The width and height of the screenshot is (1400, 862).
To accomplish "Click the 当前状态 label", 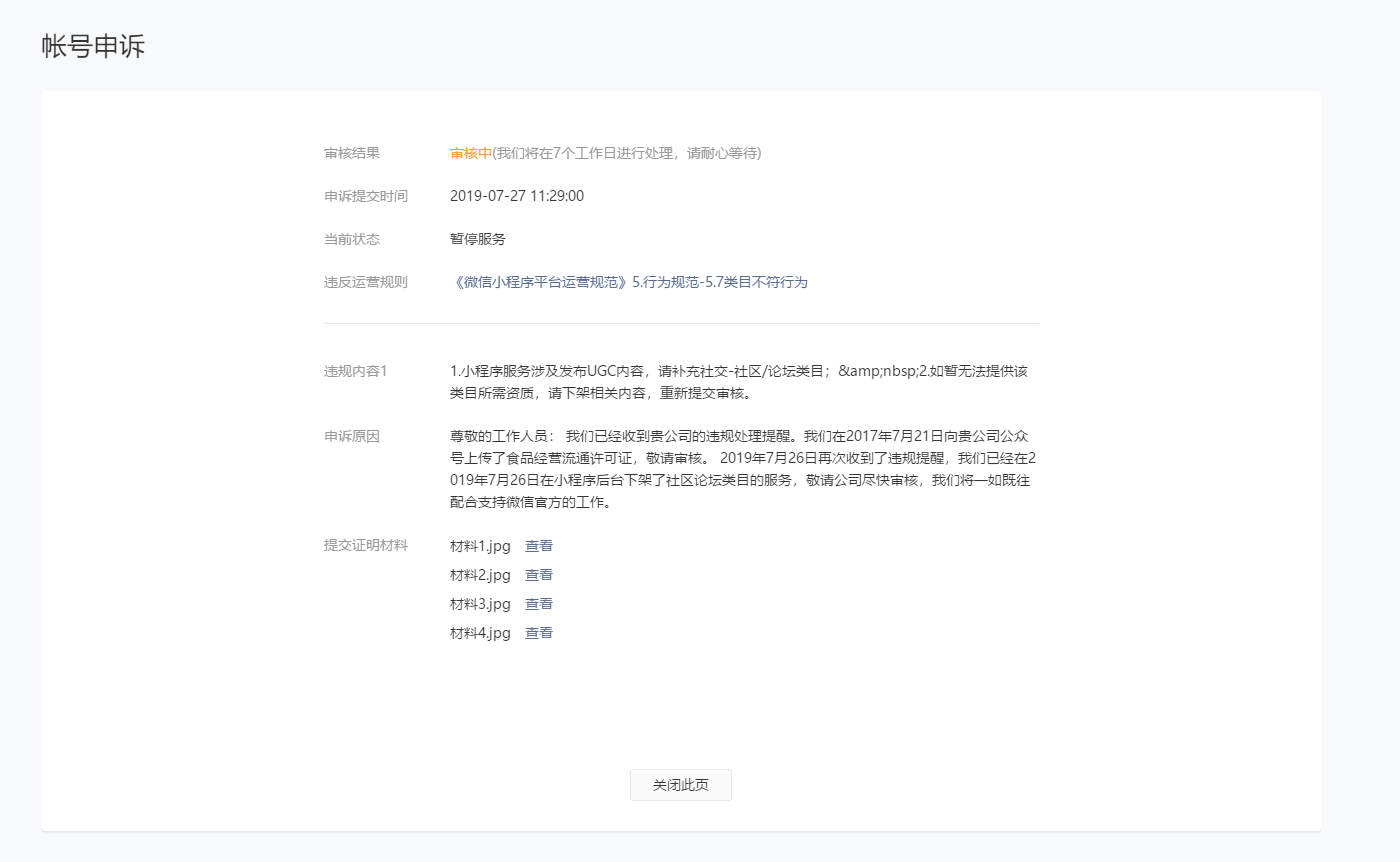I will [352, 239].
